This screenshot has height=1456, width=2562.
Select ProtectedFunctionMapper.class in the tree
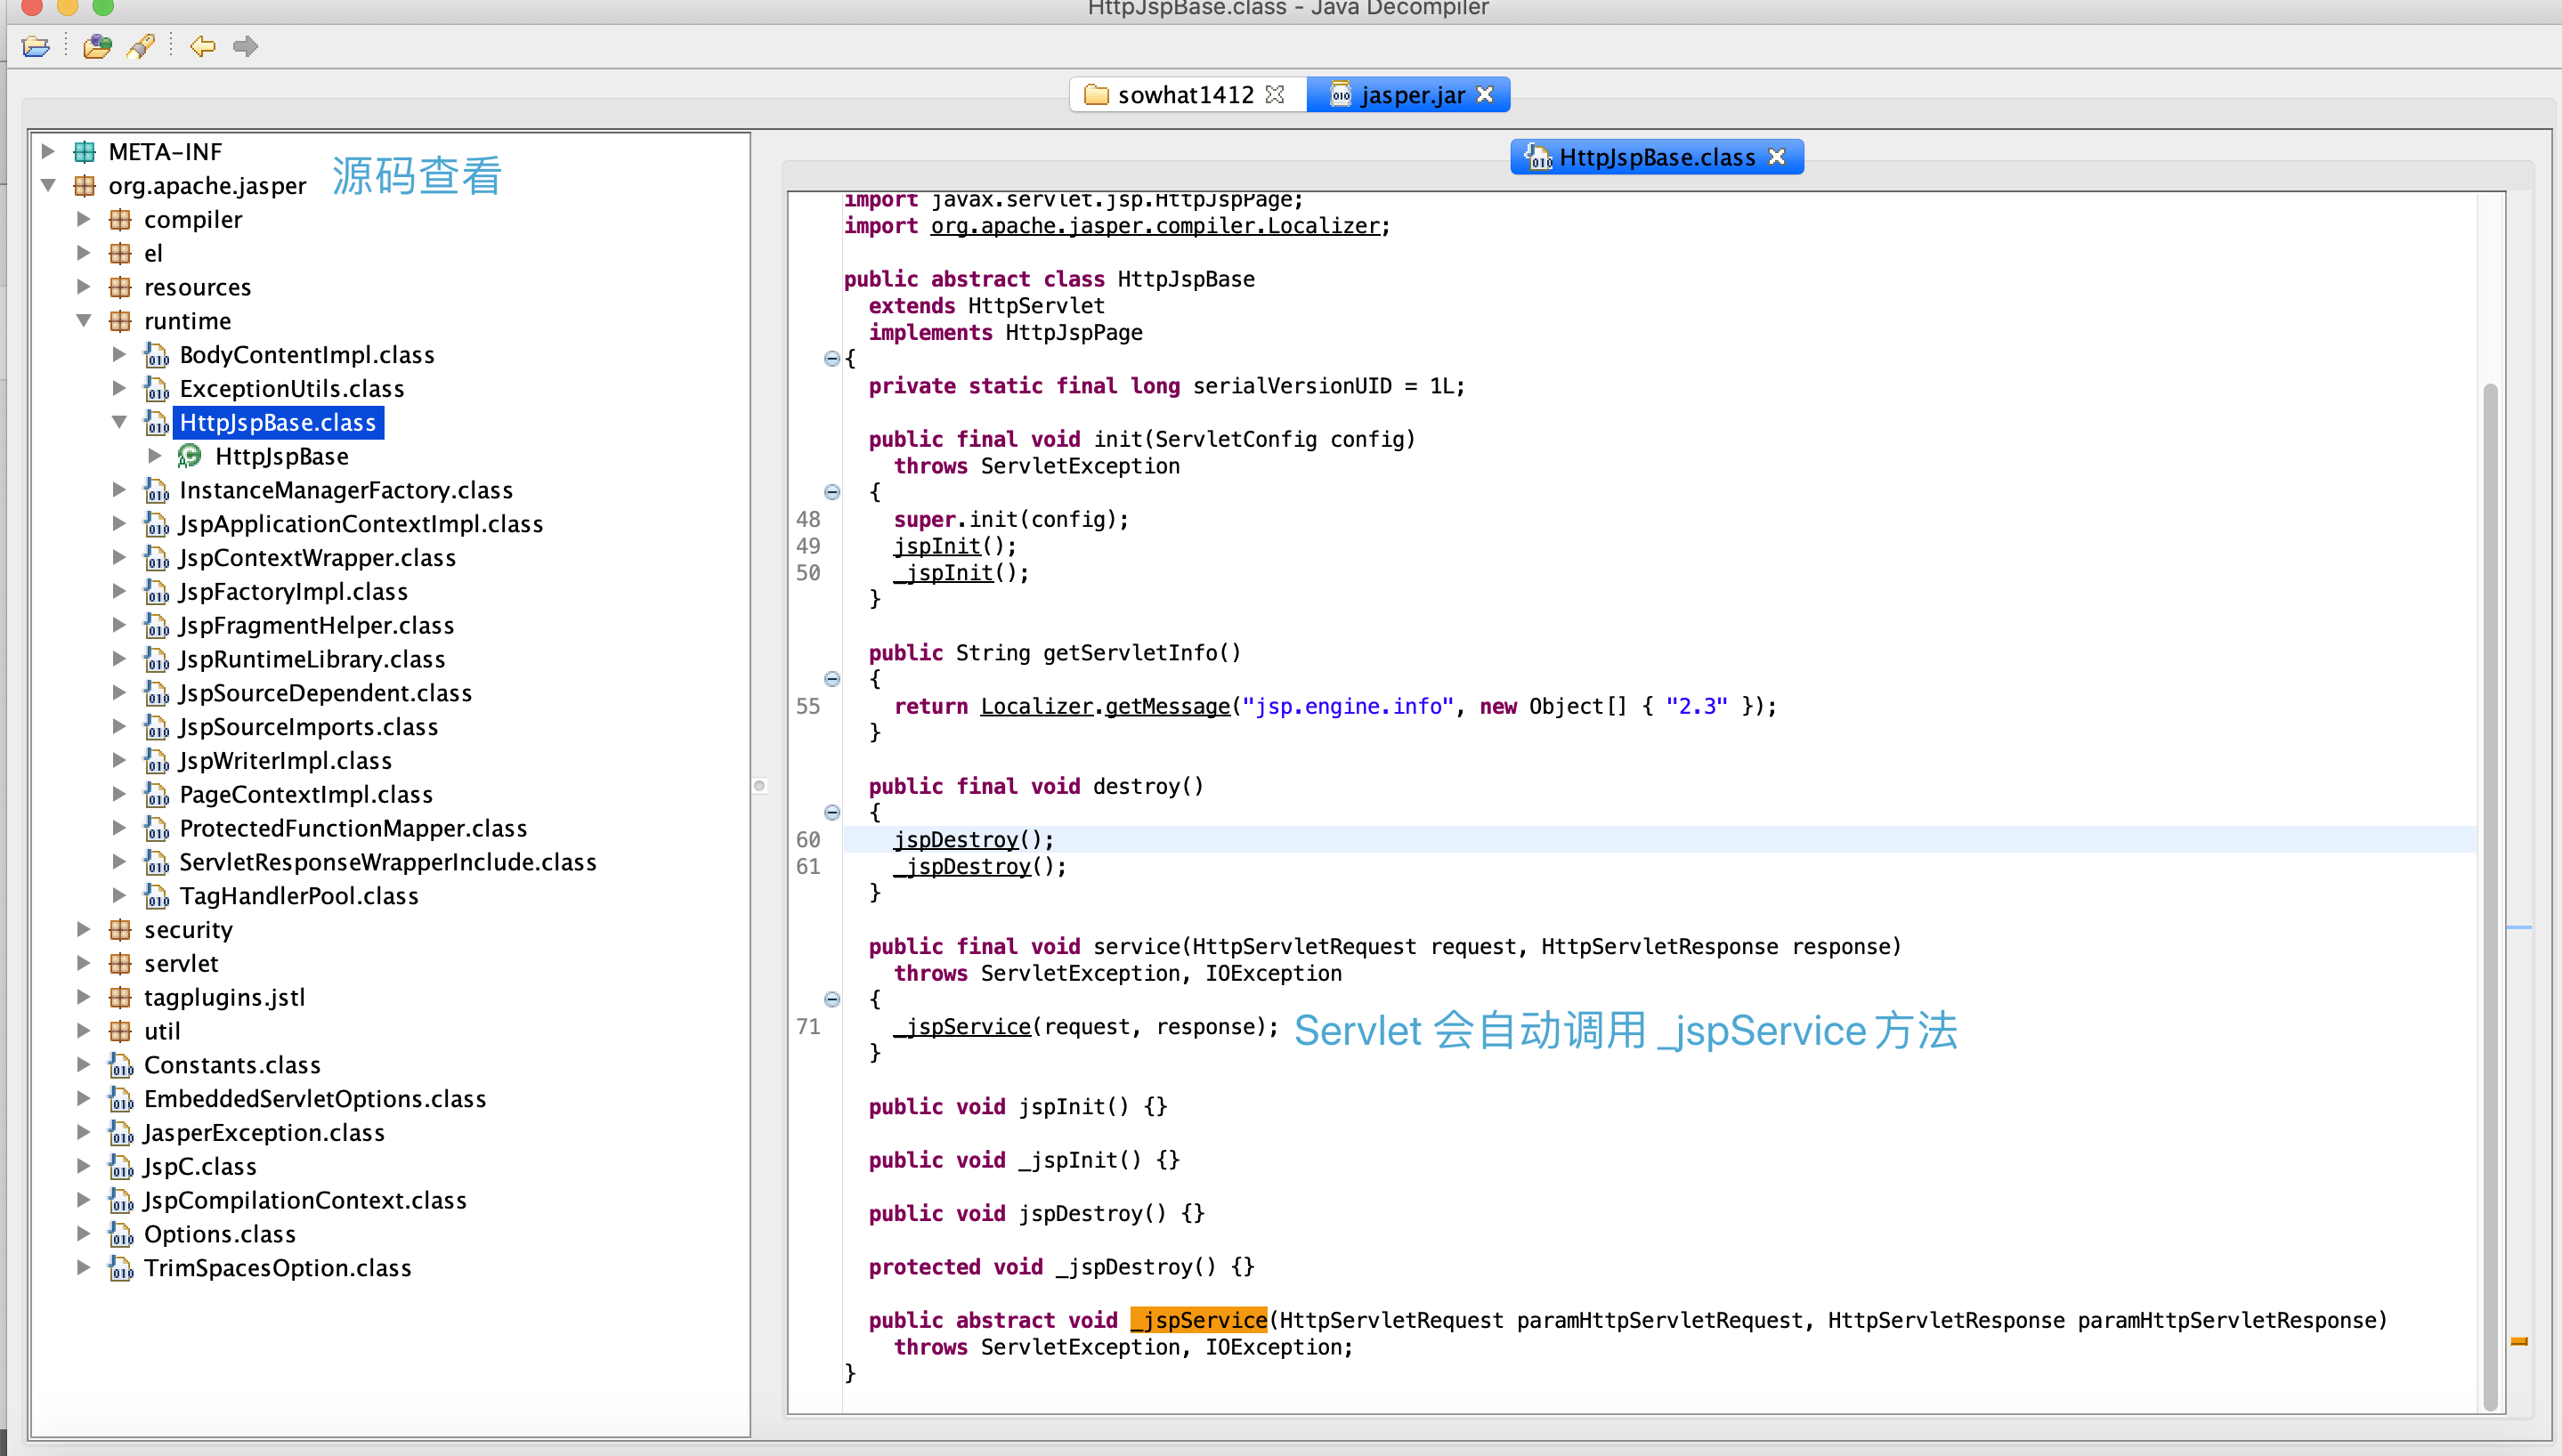(353, 828)
